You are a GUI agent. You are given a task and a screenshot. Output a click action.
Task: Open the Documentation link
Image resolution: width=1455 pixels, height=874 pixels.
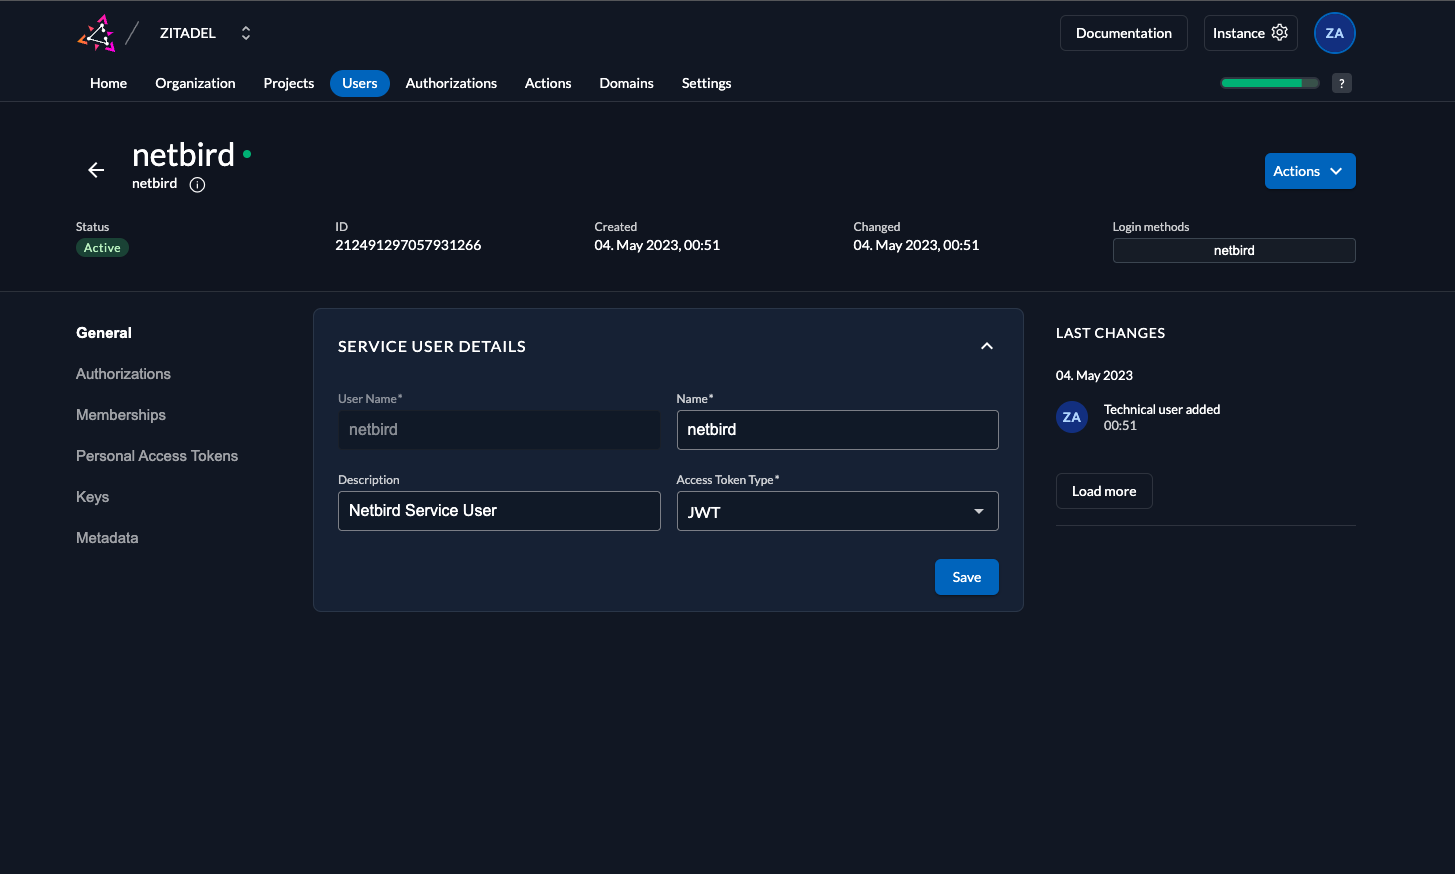(x=1123, y=33)
